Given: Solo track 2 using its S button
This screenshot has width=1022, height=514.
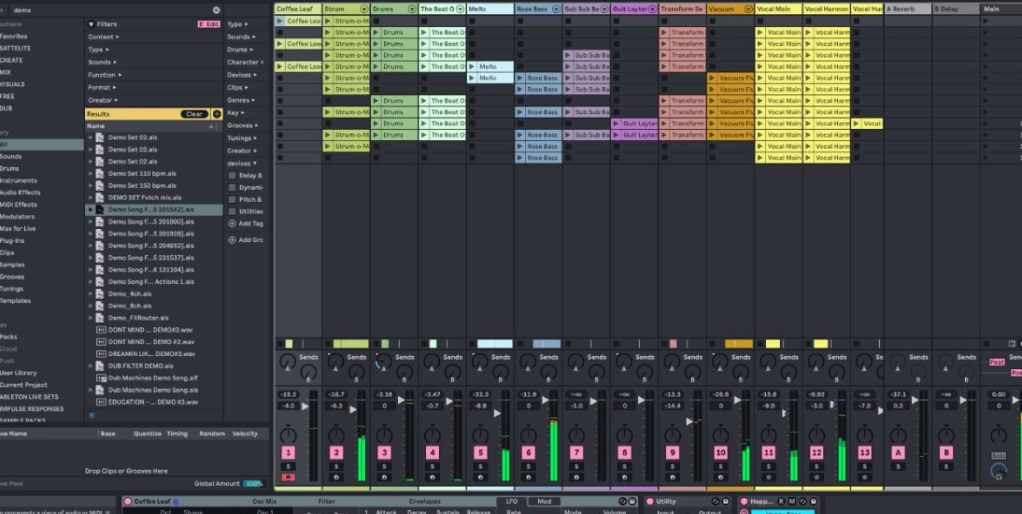Looking at the screenshot, I should click(336, 466).
